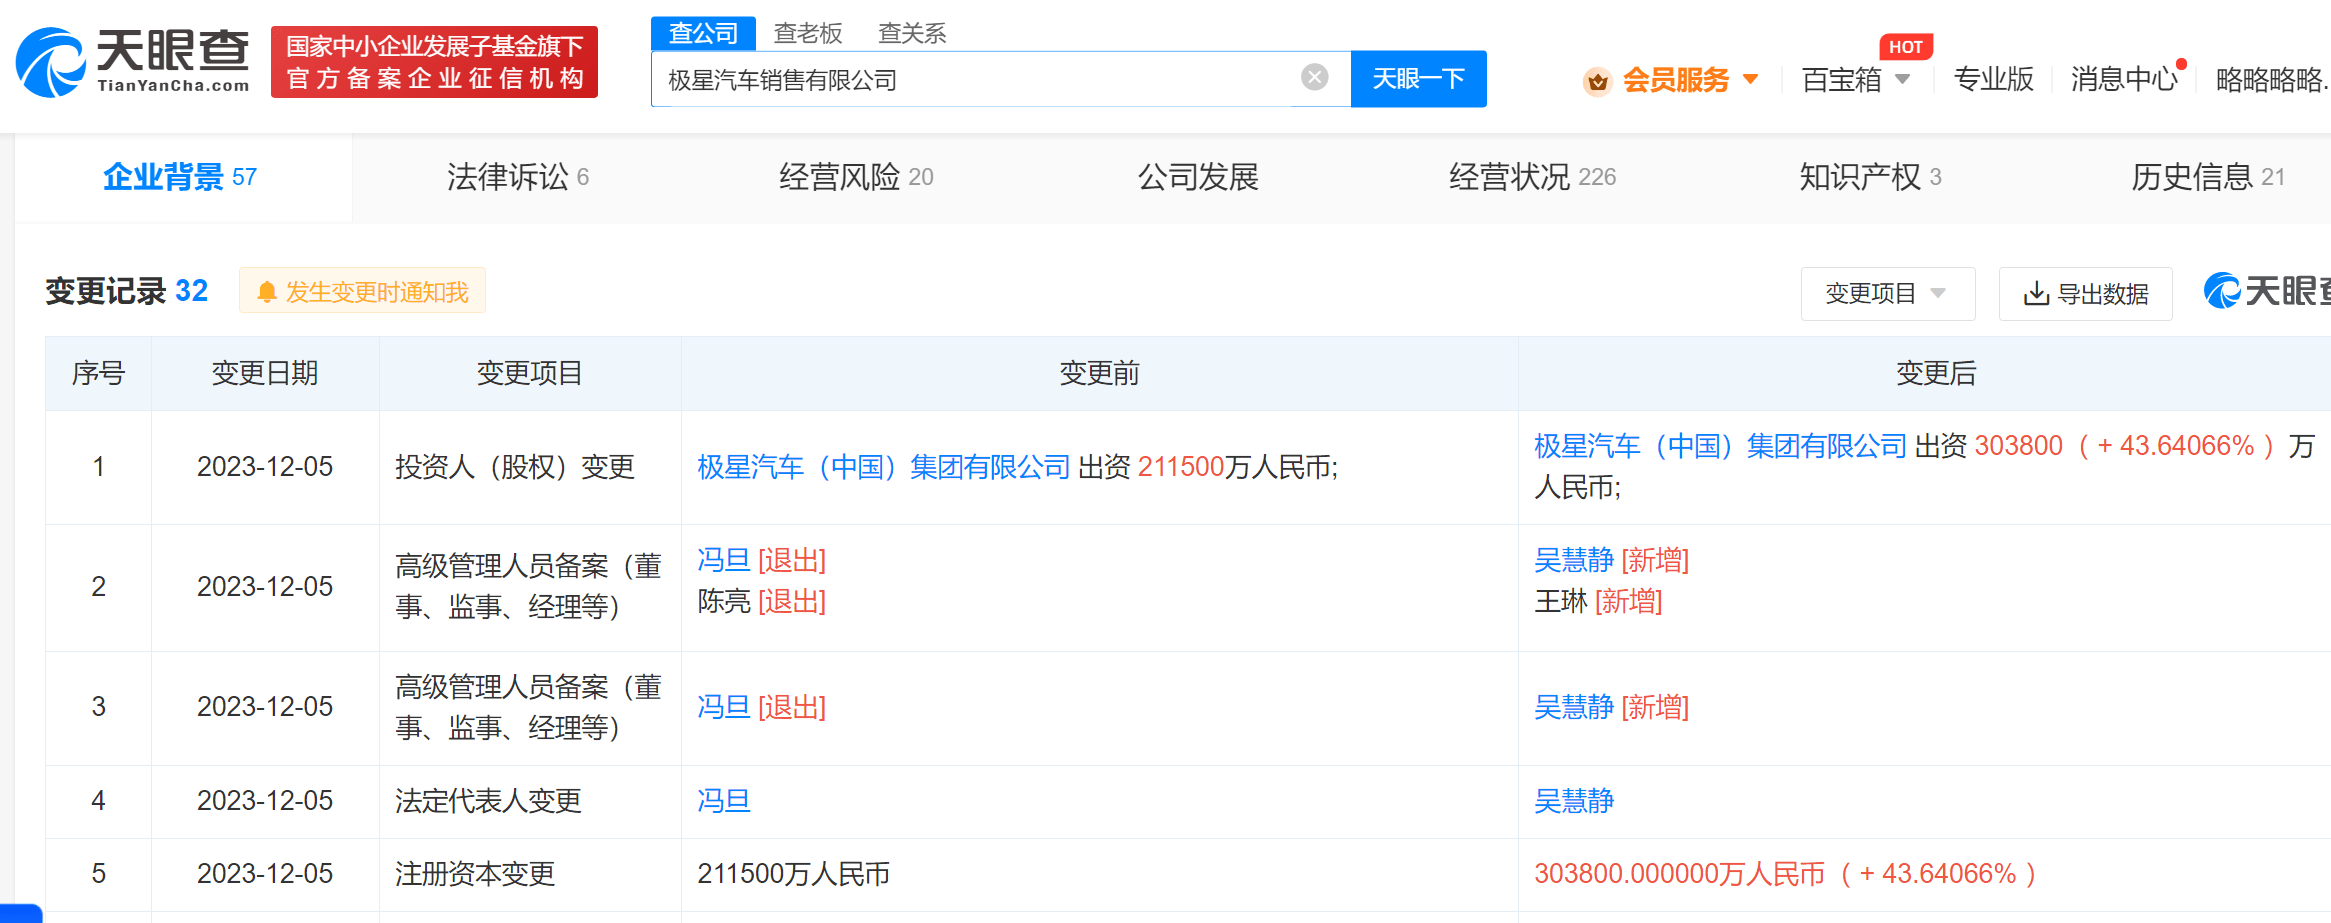Expand the 百宝箱 dropdown arrow

pyautogui.click(x=1902, y=79)
